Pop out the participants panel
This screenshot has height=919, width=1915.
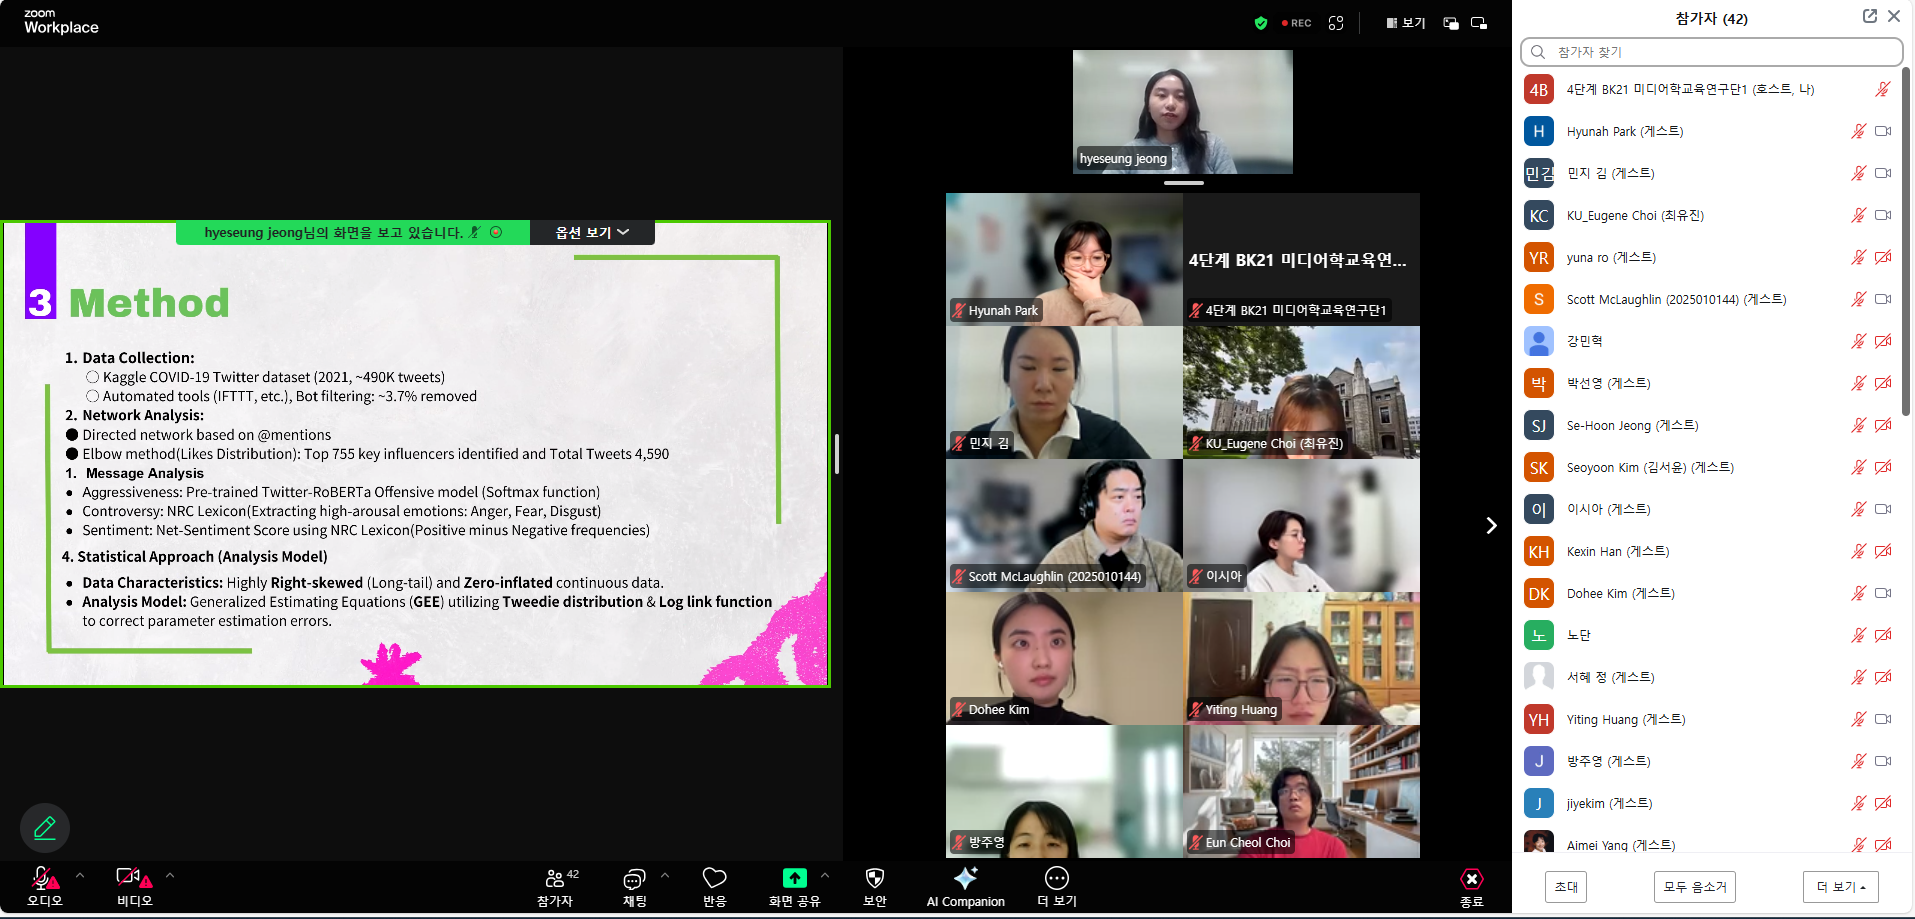pyautogui.click(x=1869, y=16)
